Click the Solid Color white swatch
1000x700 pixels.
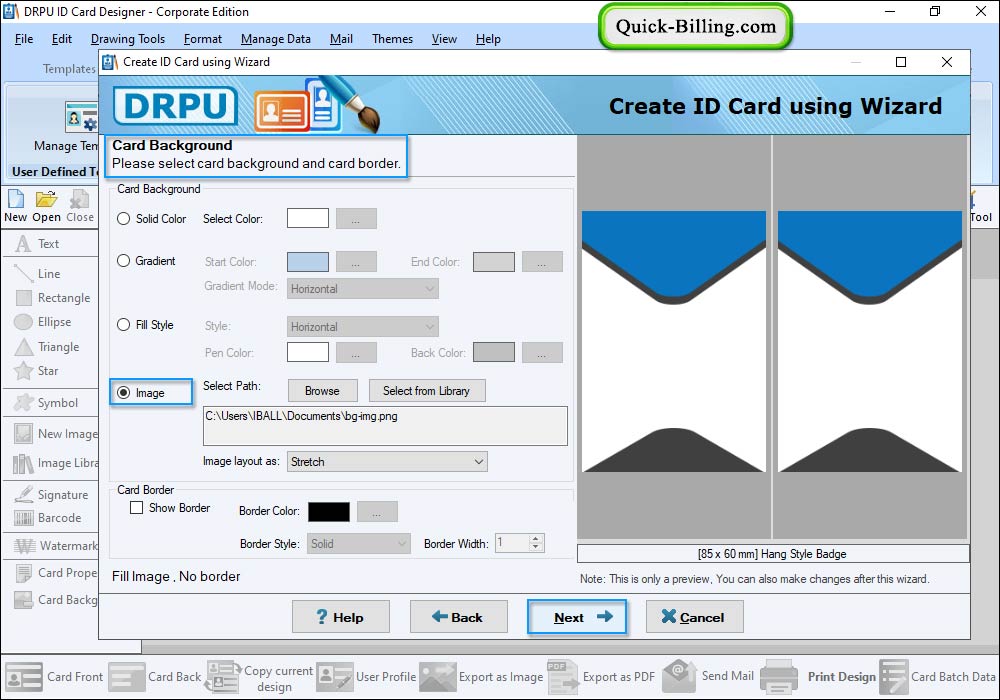coord(308,218)
